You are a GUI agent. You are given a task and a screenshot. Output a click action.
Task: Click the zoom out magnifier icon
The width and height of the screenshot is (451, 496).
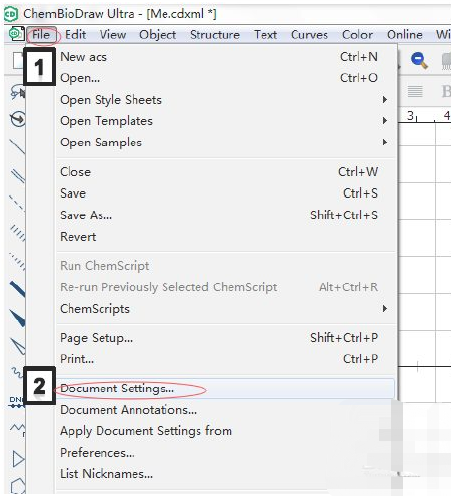[x=419, y=61]
